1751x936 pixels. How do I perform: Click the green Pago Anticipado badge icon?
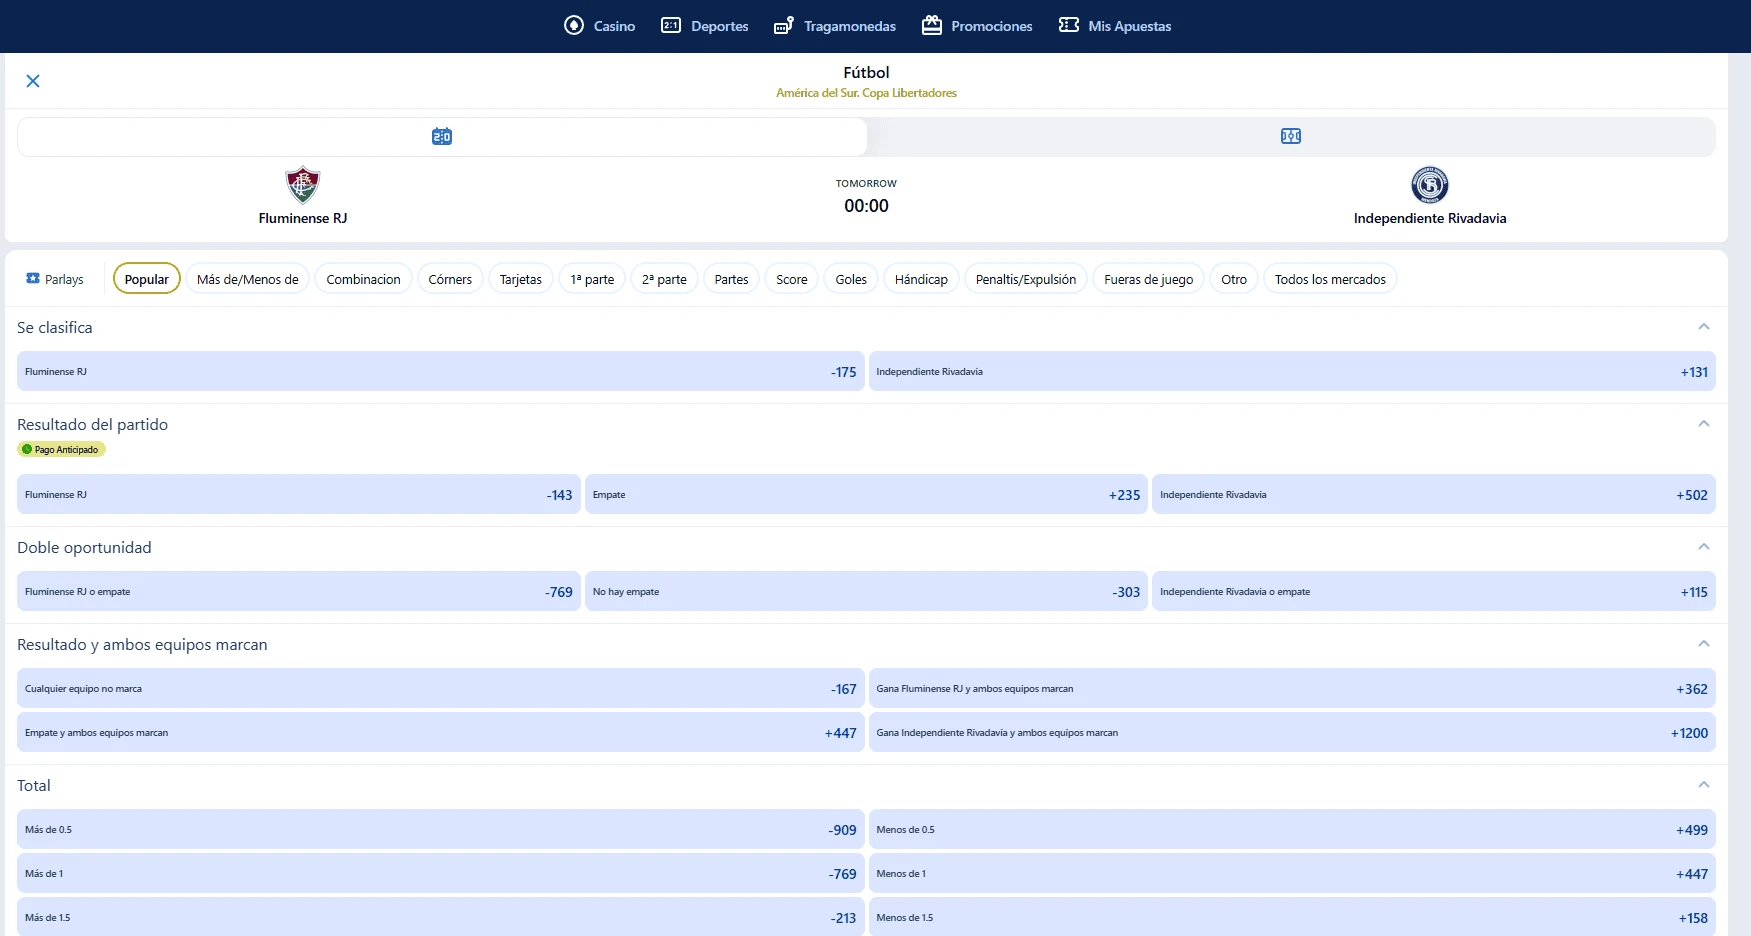(27, 449)
